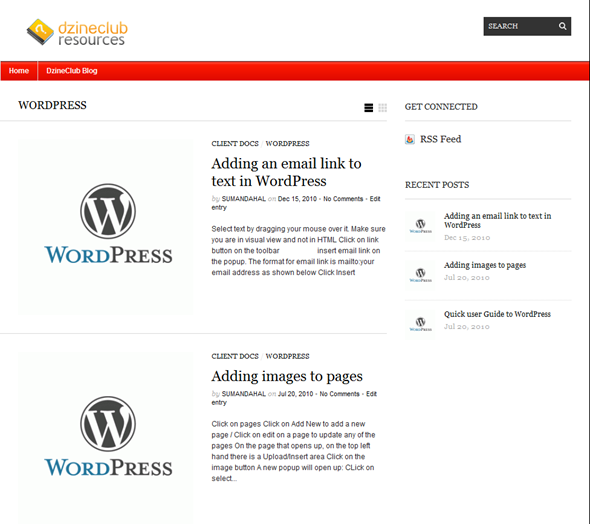Image resolution: width=590 pixels, height=524 pixels.
Task: Open recent post 'Adding an email link to text in WordPress'
Action: (497, 220)
